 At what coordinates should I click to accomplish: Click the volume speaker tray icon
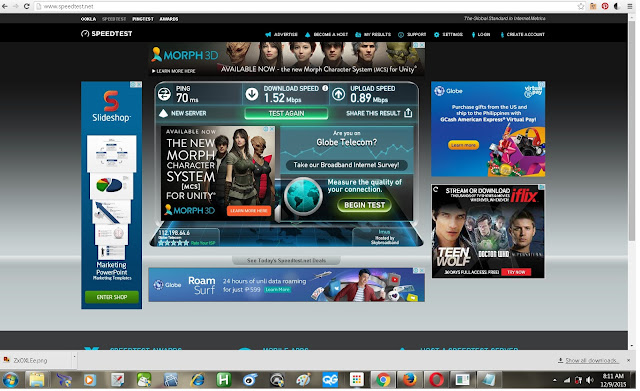(590, 380)
